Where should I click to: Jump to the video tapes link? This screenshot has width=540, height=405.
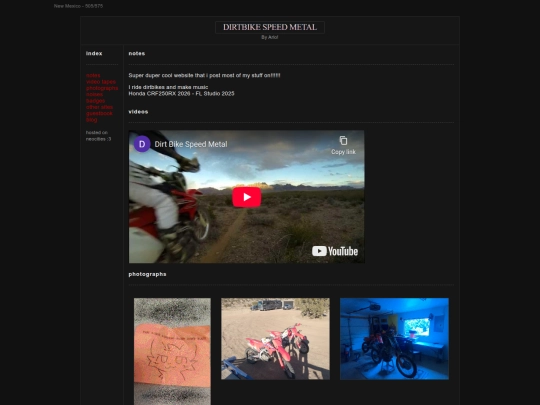(x=101, y=82)
